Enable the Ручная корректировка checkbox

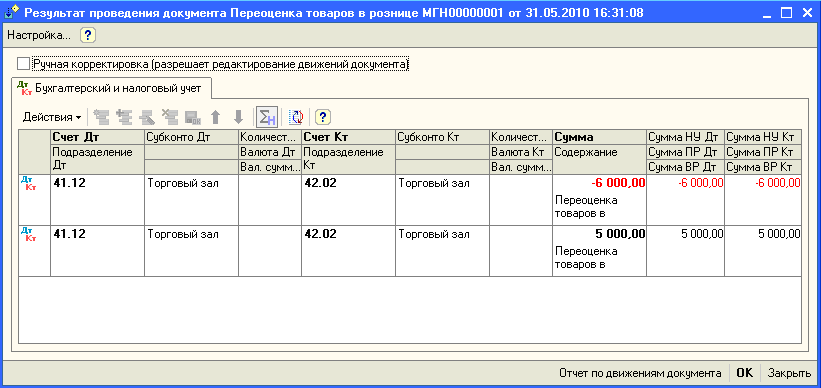[x=24, y=64]
